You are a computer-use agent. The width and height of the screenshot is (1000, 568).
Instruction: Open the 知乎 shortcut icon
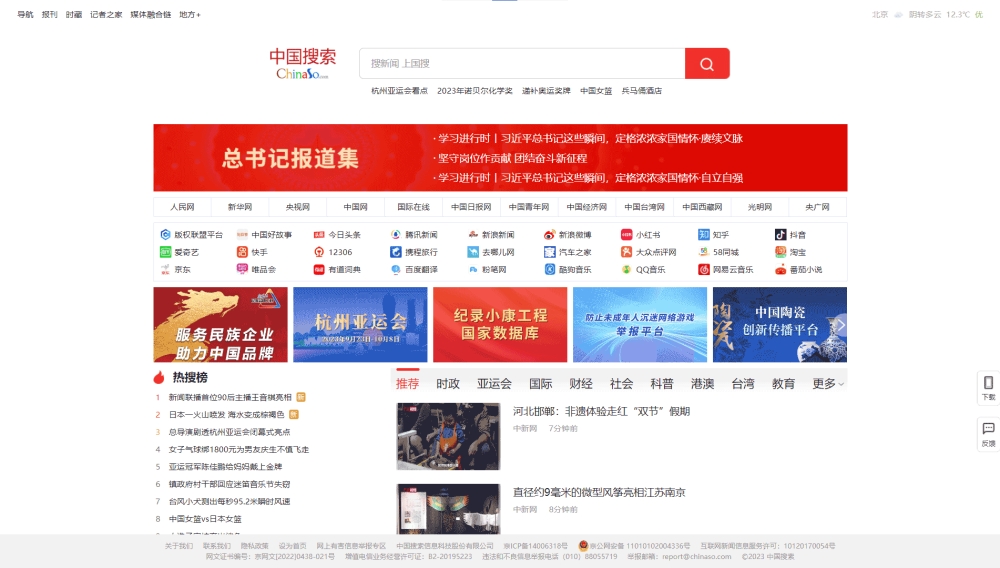click(x=703, y=235)
